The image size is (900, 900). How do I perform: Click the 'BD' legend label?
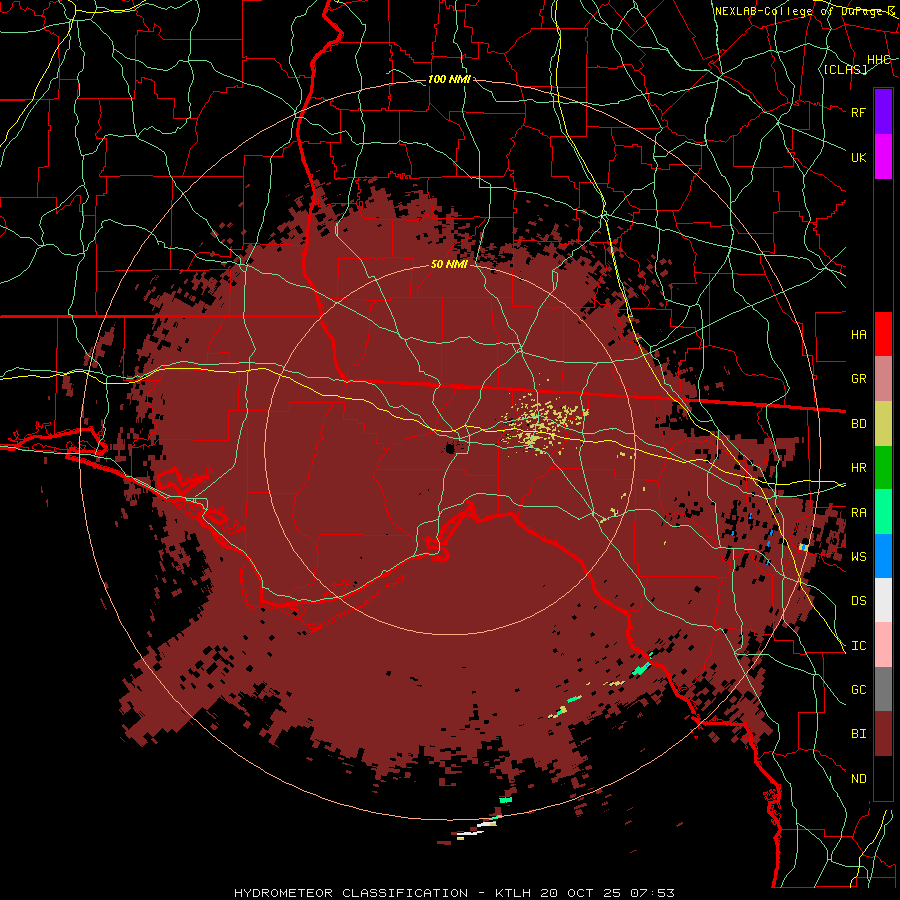click(858, 424)
